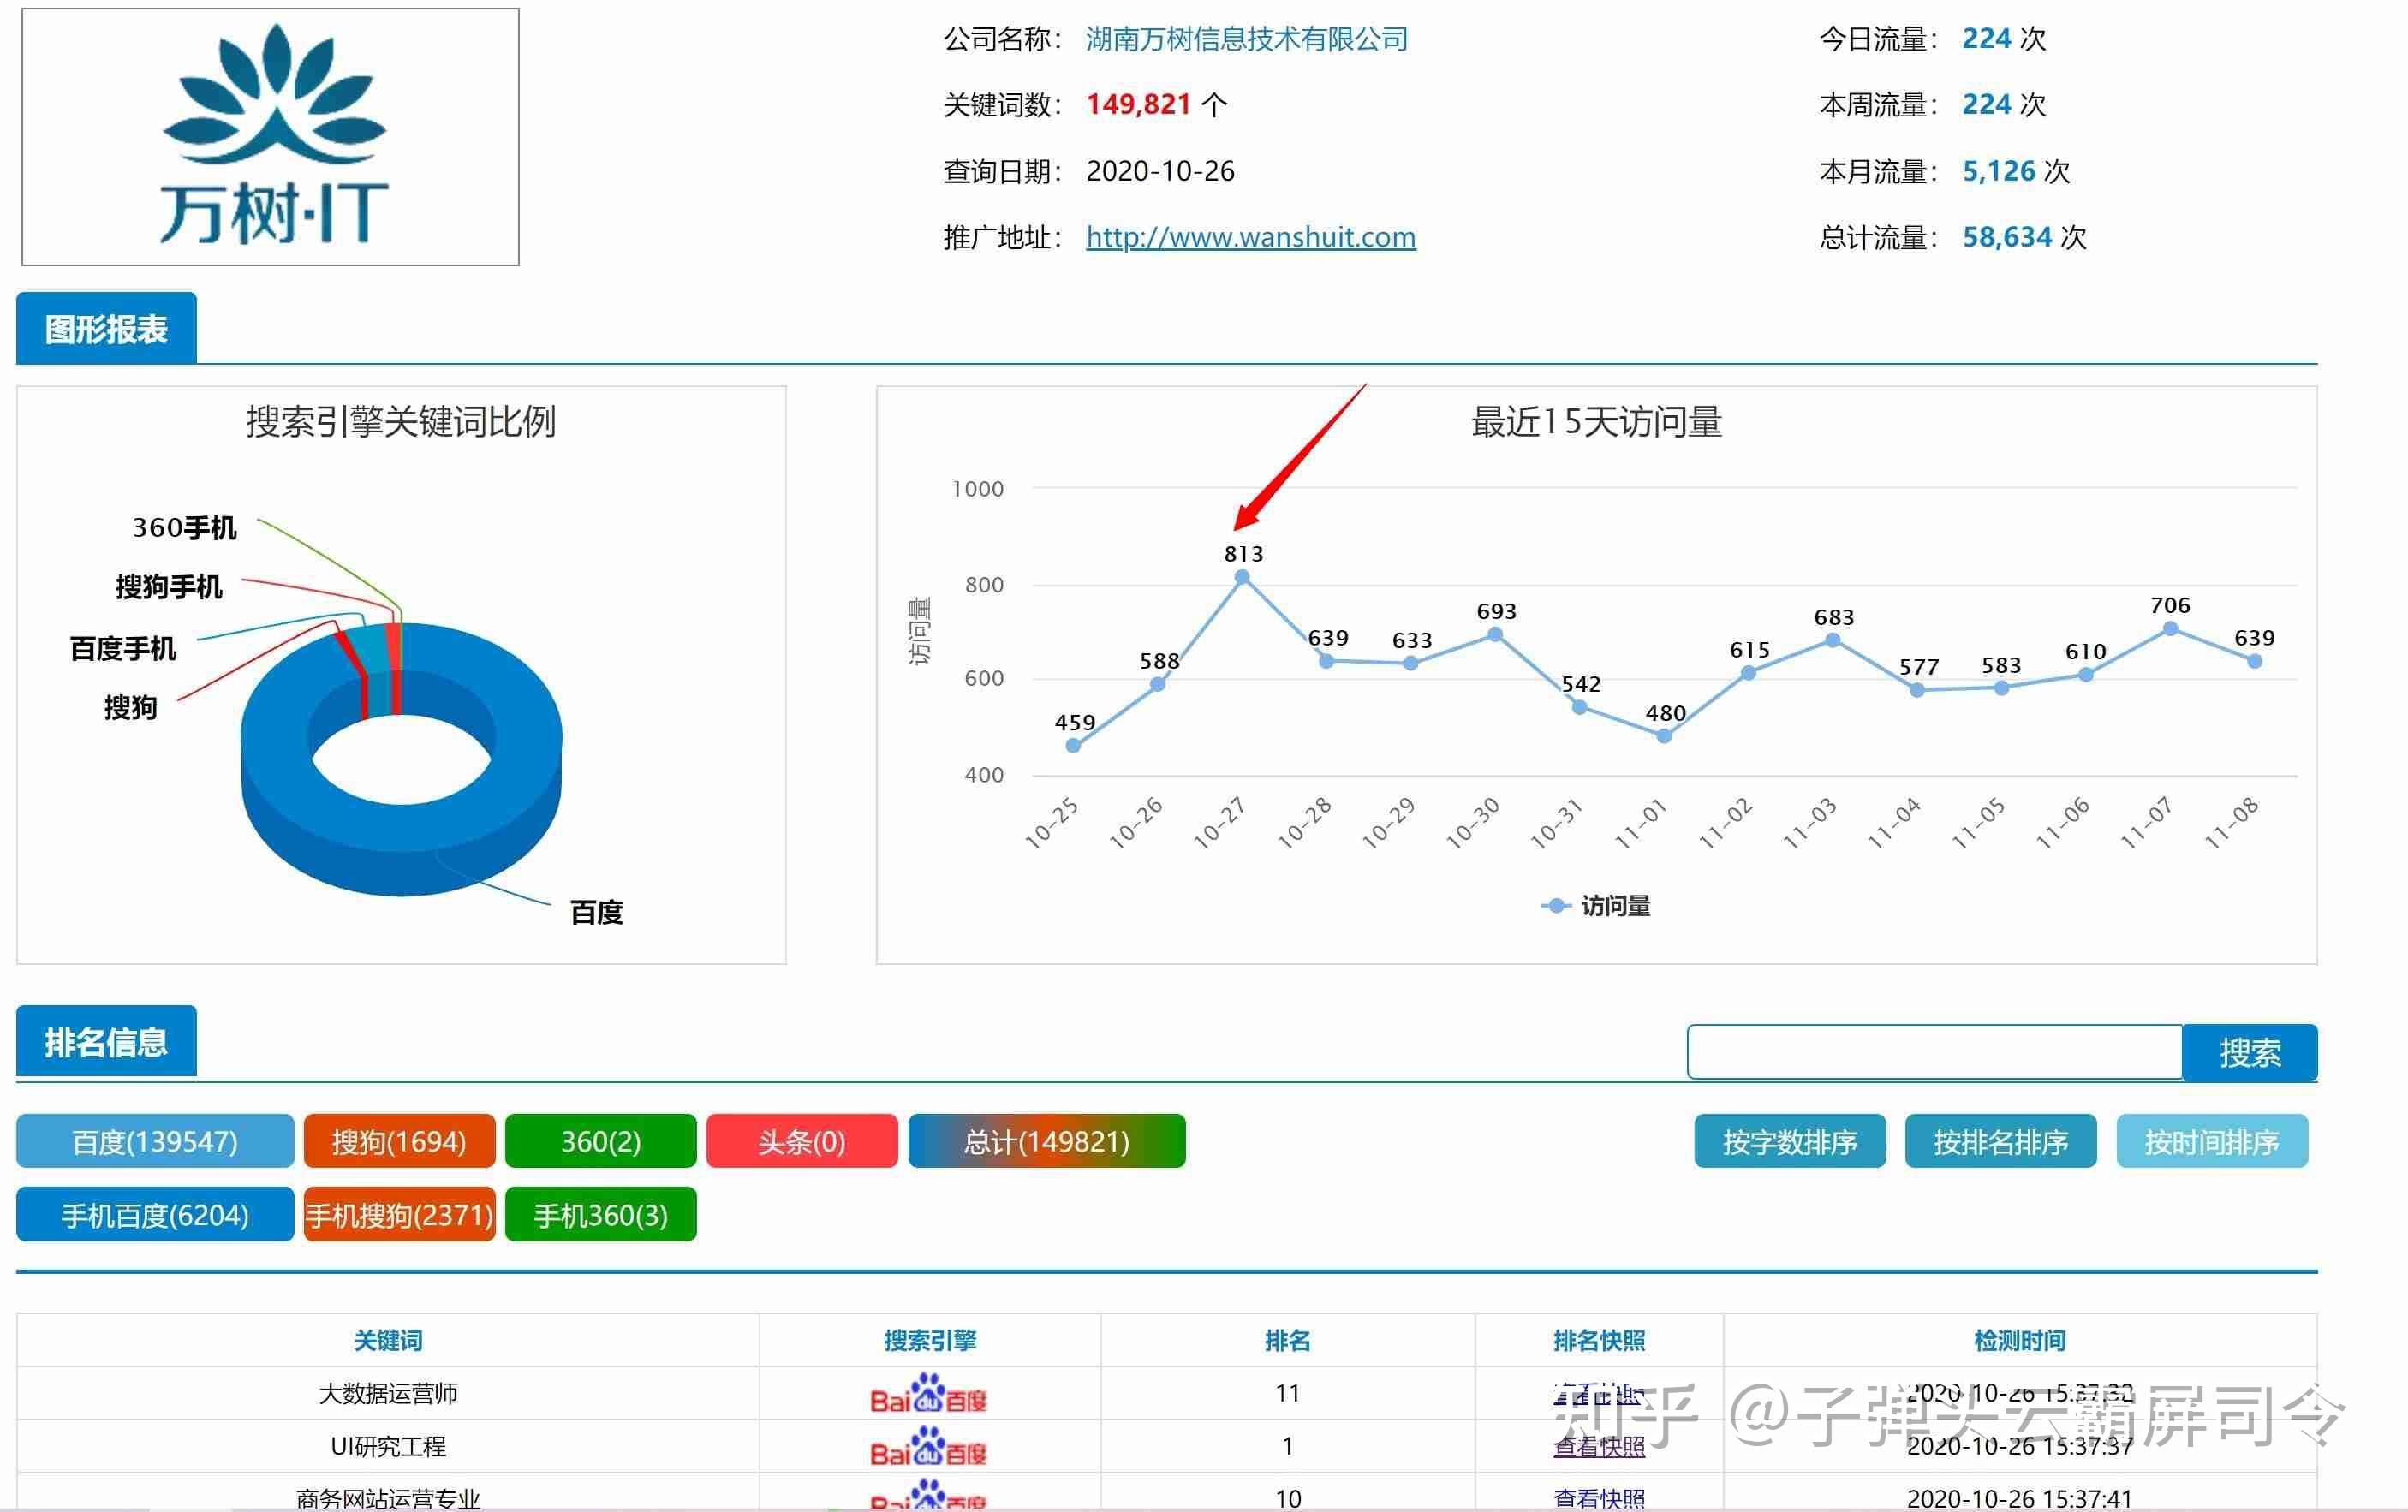This screenshot has height=1512, width=2408.
Task: Click the Baidu logo in 大数据运营师 row
Action: point(928,1394)
